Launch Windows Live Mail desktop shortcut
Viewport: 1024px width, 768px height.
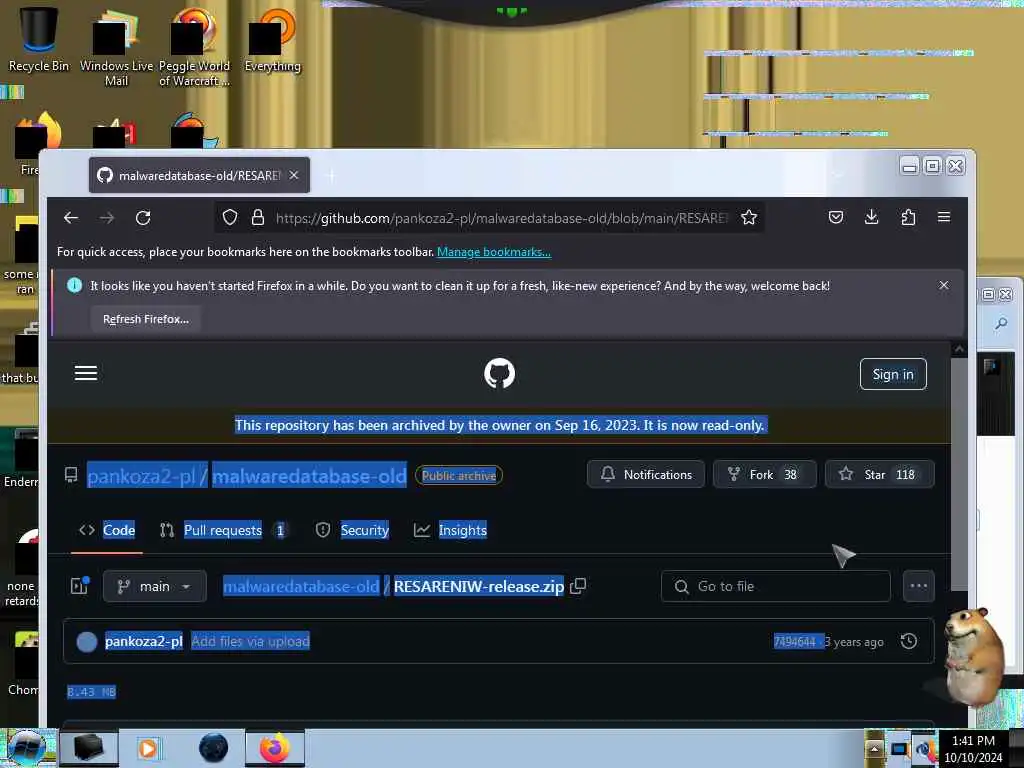point(116,47)
